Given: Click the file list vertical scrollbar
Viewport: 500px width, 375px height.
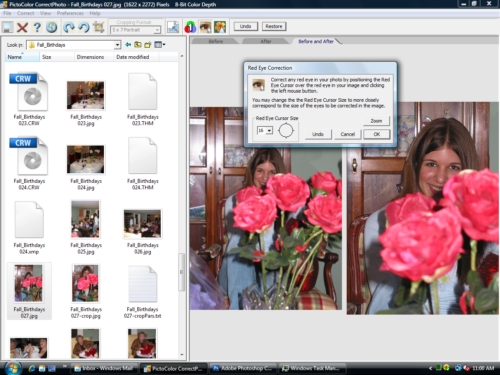Looking at the screenshot, I should (182, 272).
